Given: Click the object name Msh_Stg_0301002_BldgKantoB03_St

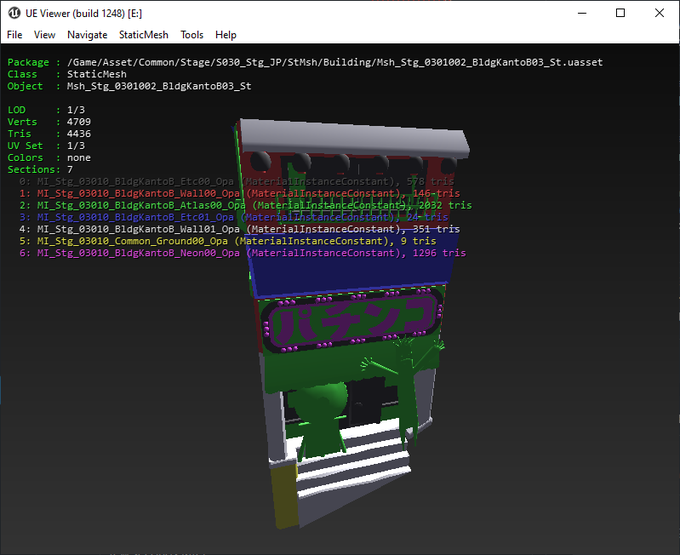Looking at the screenshot, I should (159, 86).
